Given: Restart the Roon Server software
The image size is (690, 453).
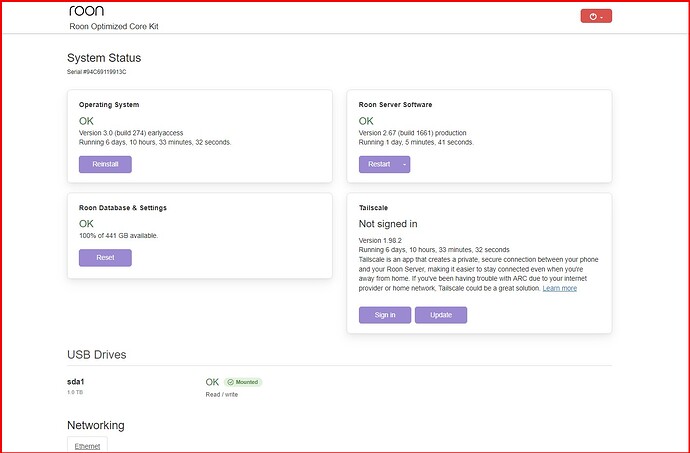Looking at the screenshot, I should point(379,164).
